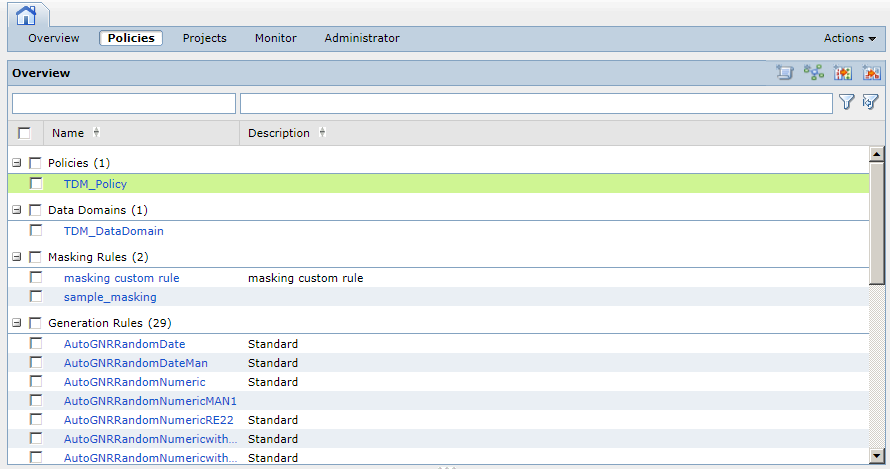Tick the AutoGNRRandomNumericRE22 checkbox
890x469 pixels.
(x=36, y=420)
